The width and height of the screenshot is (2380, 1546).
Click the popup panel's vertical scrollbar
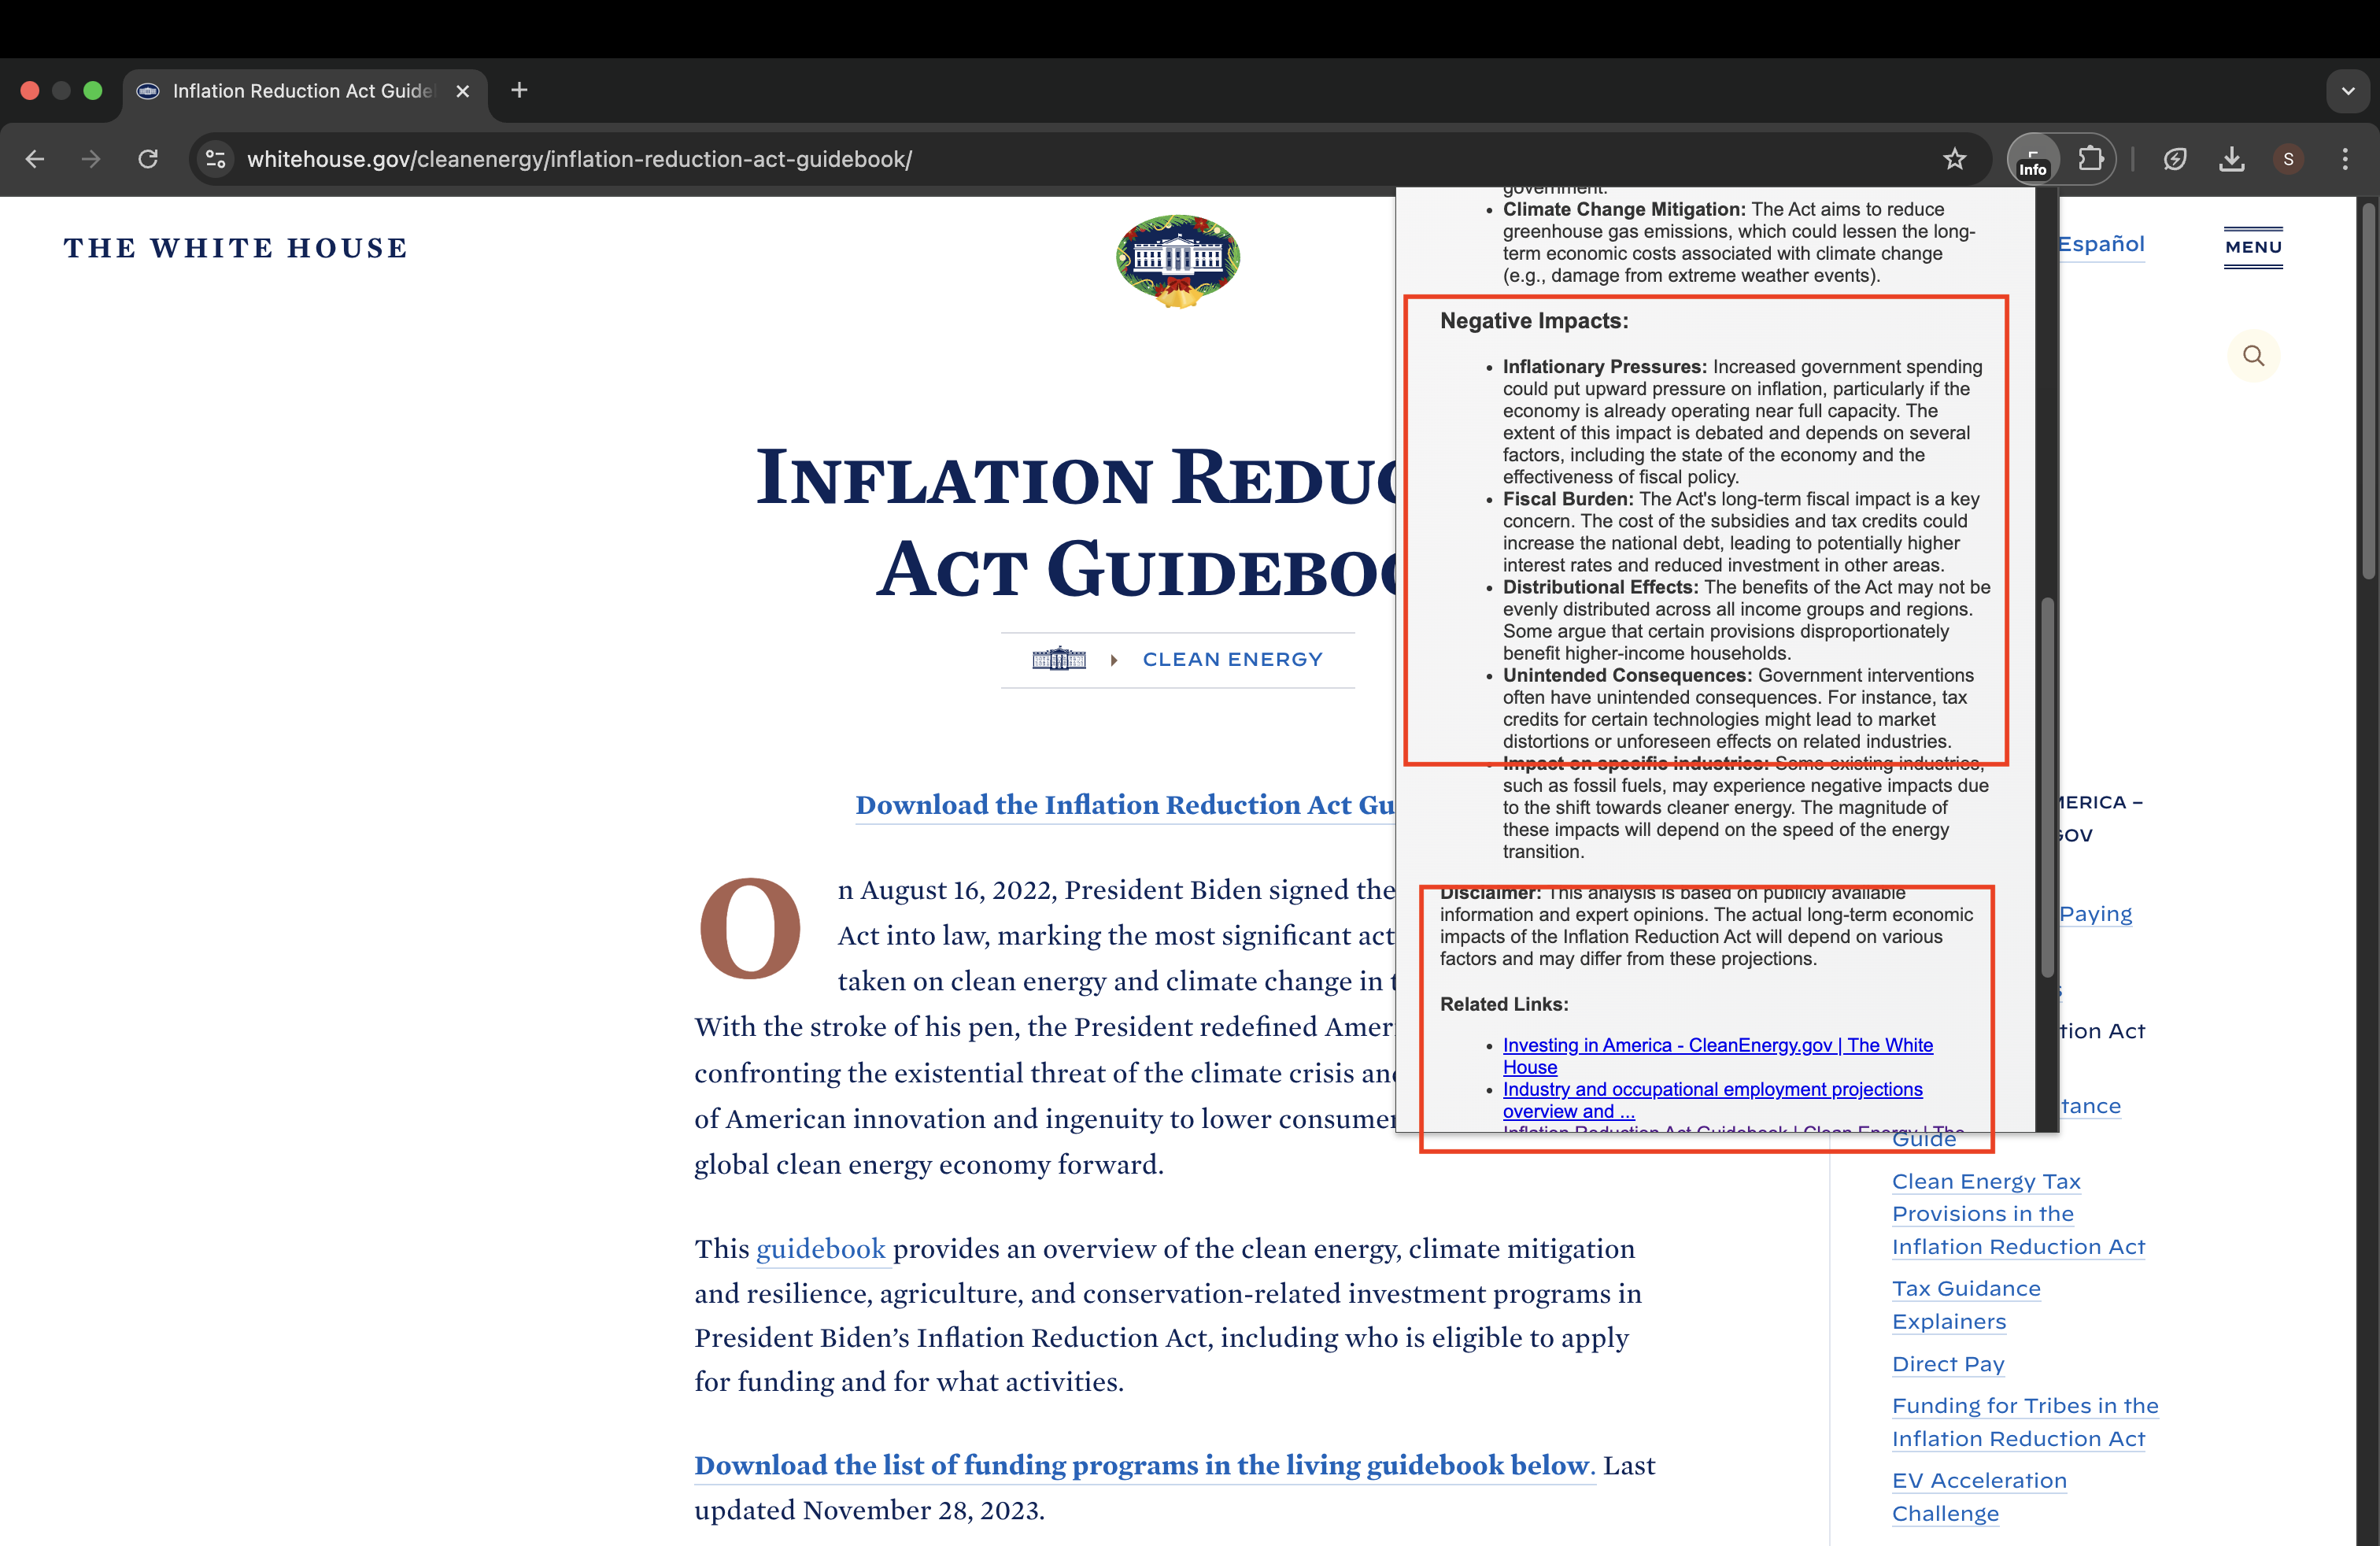click(2046, 786)
